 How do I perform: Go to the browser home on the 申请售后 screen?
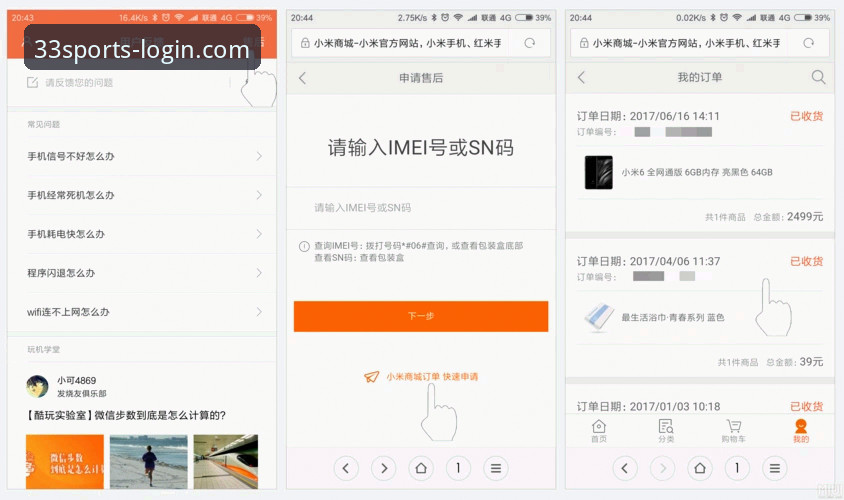click(421, 468)
